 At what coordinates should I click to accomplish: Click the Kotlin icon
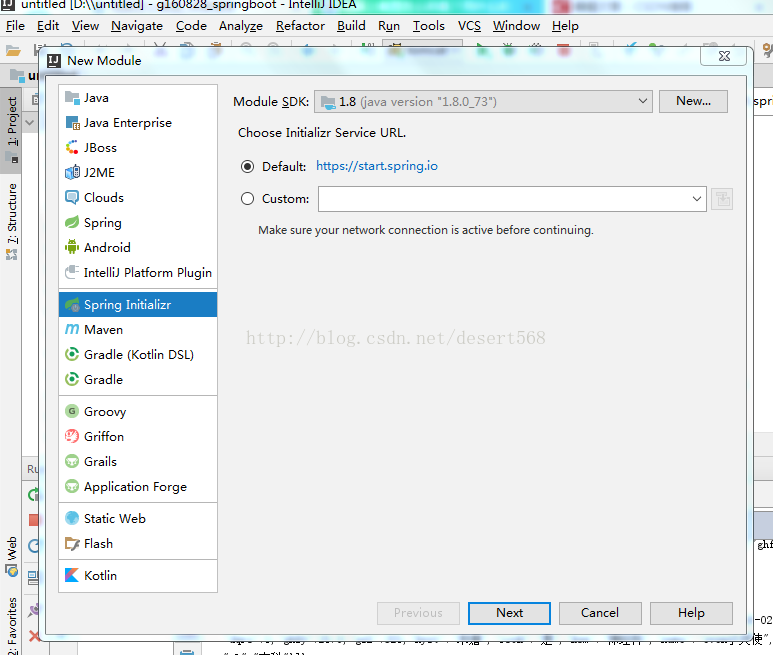[x=72, y=575]
